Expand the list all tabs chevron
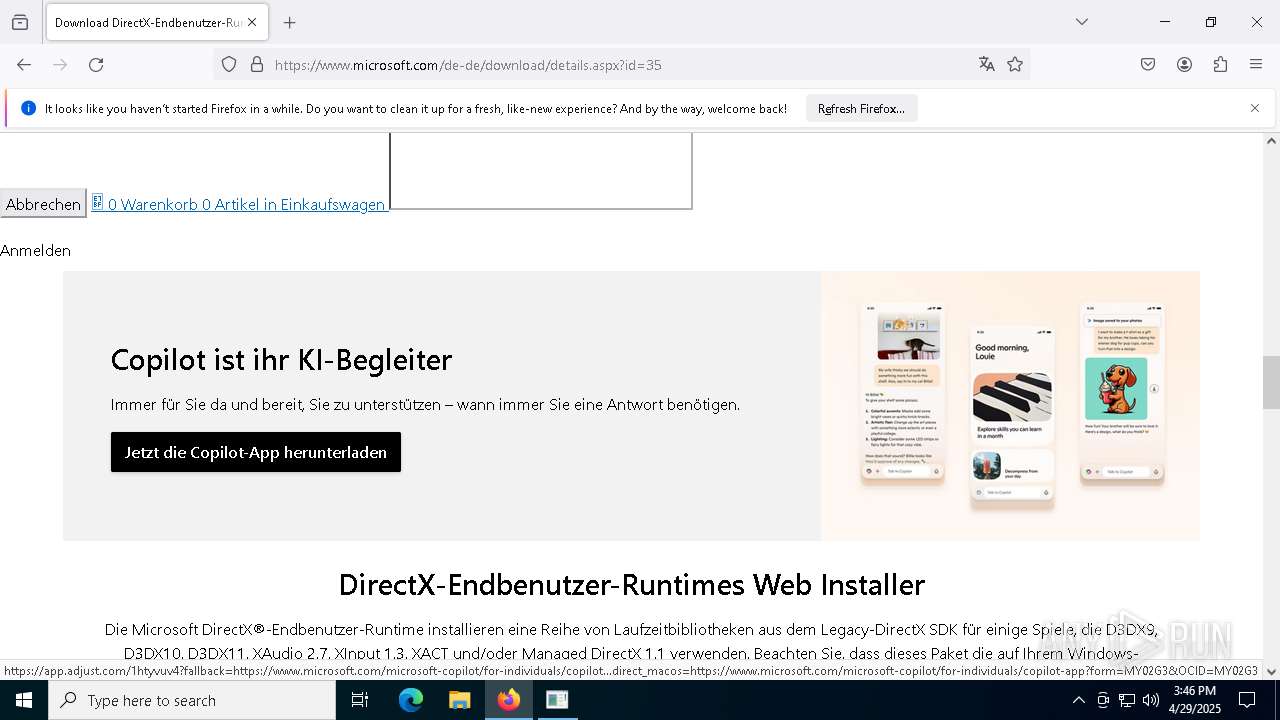 tap(1081, 22)
